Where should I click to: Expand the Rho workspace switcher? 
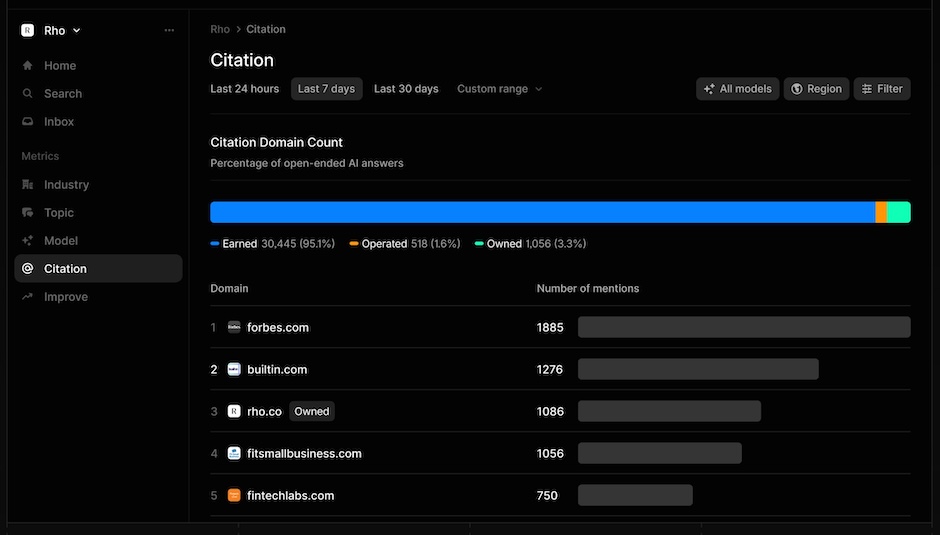(x=51, y=31)
